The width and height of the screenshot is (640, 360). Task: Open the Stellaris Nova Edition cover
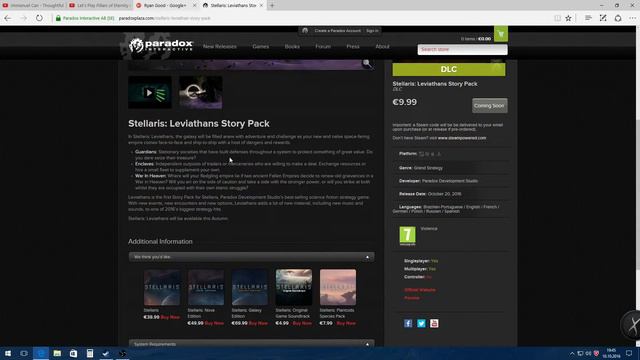pyautogui.click(x=206, y=287)
